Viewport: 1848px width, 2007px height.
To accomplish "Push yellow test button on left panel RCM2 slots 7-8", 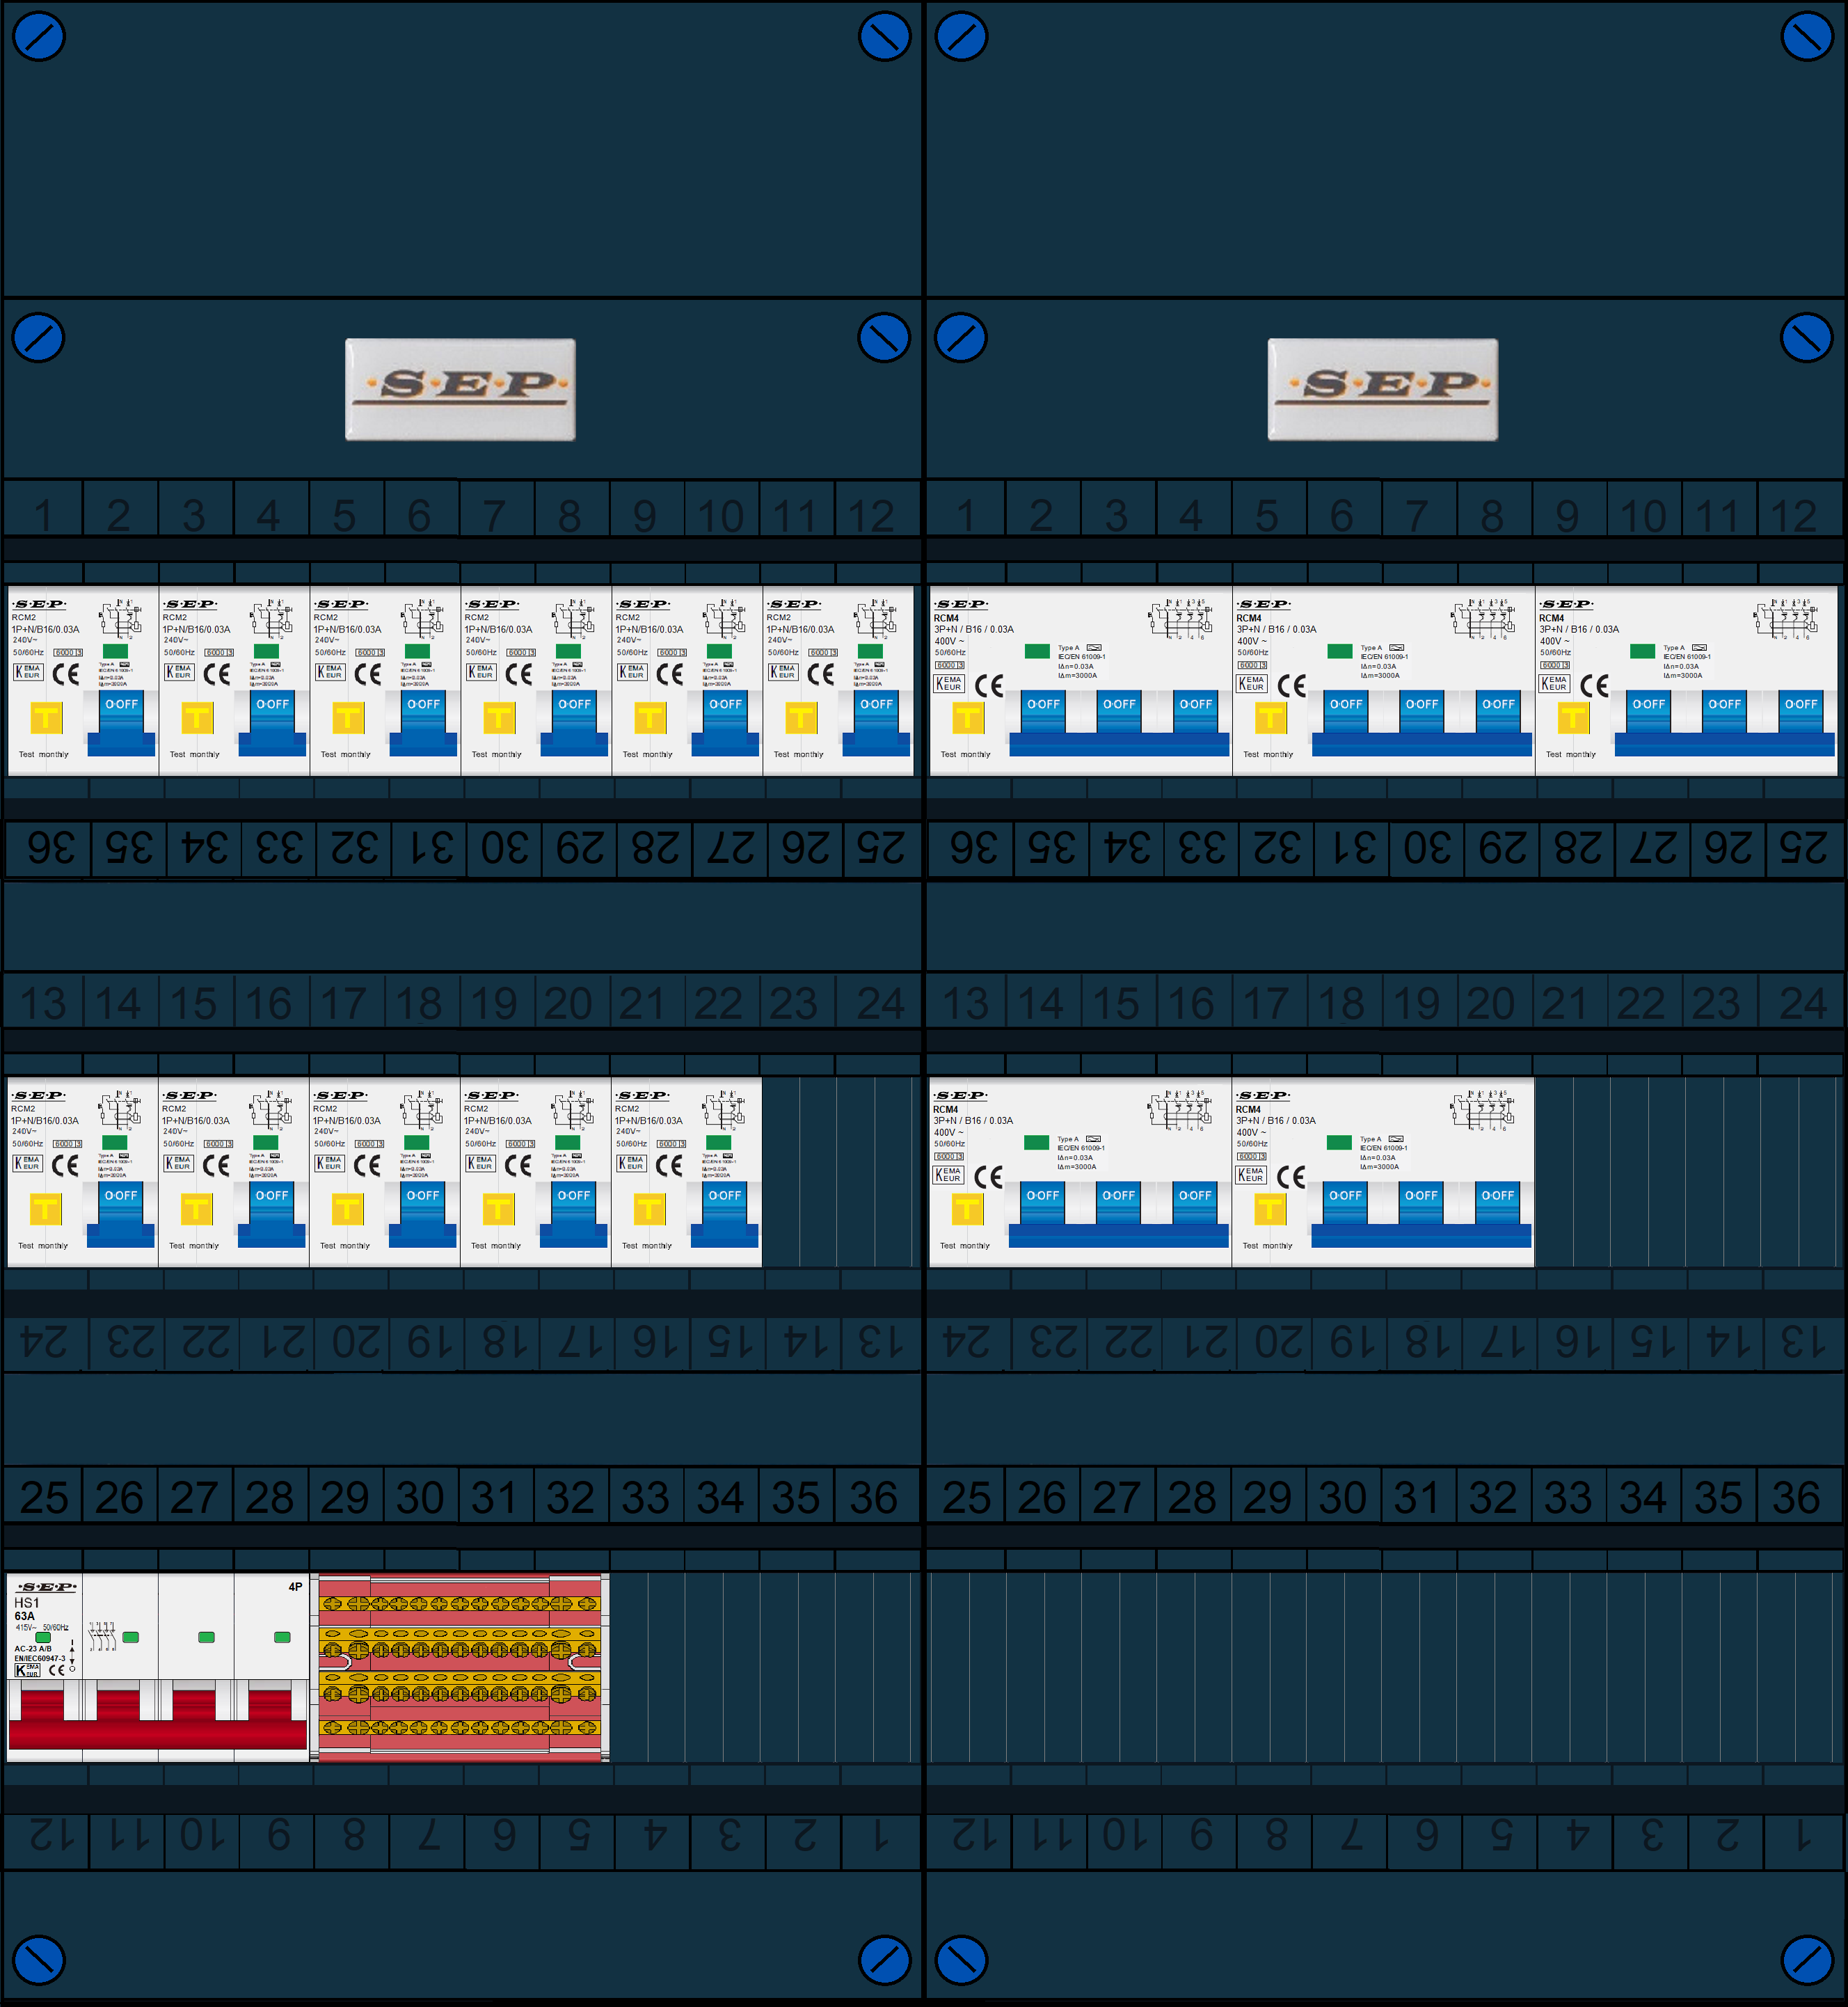I will click(x=499, y=717).
